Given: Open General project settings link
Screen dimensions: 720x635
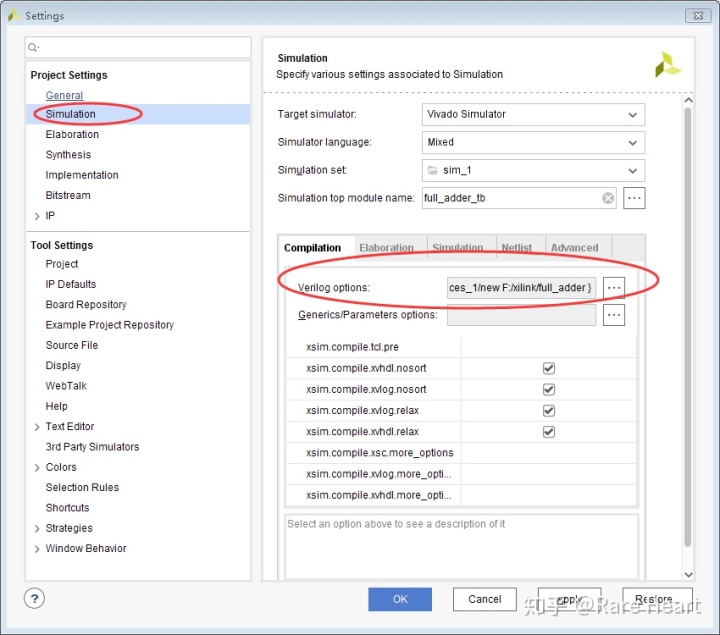Looking at the screenshot, I should click(x=64, y=96).
